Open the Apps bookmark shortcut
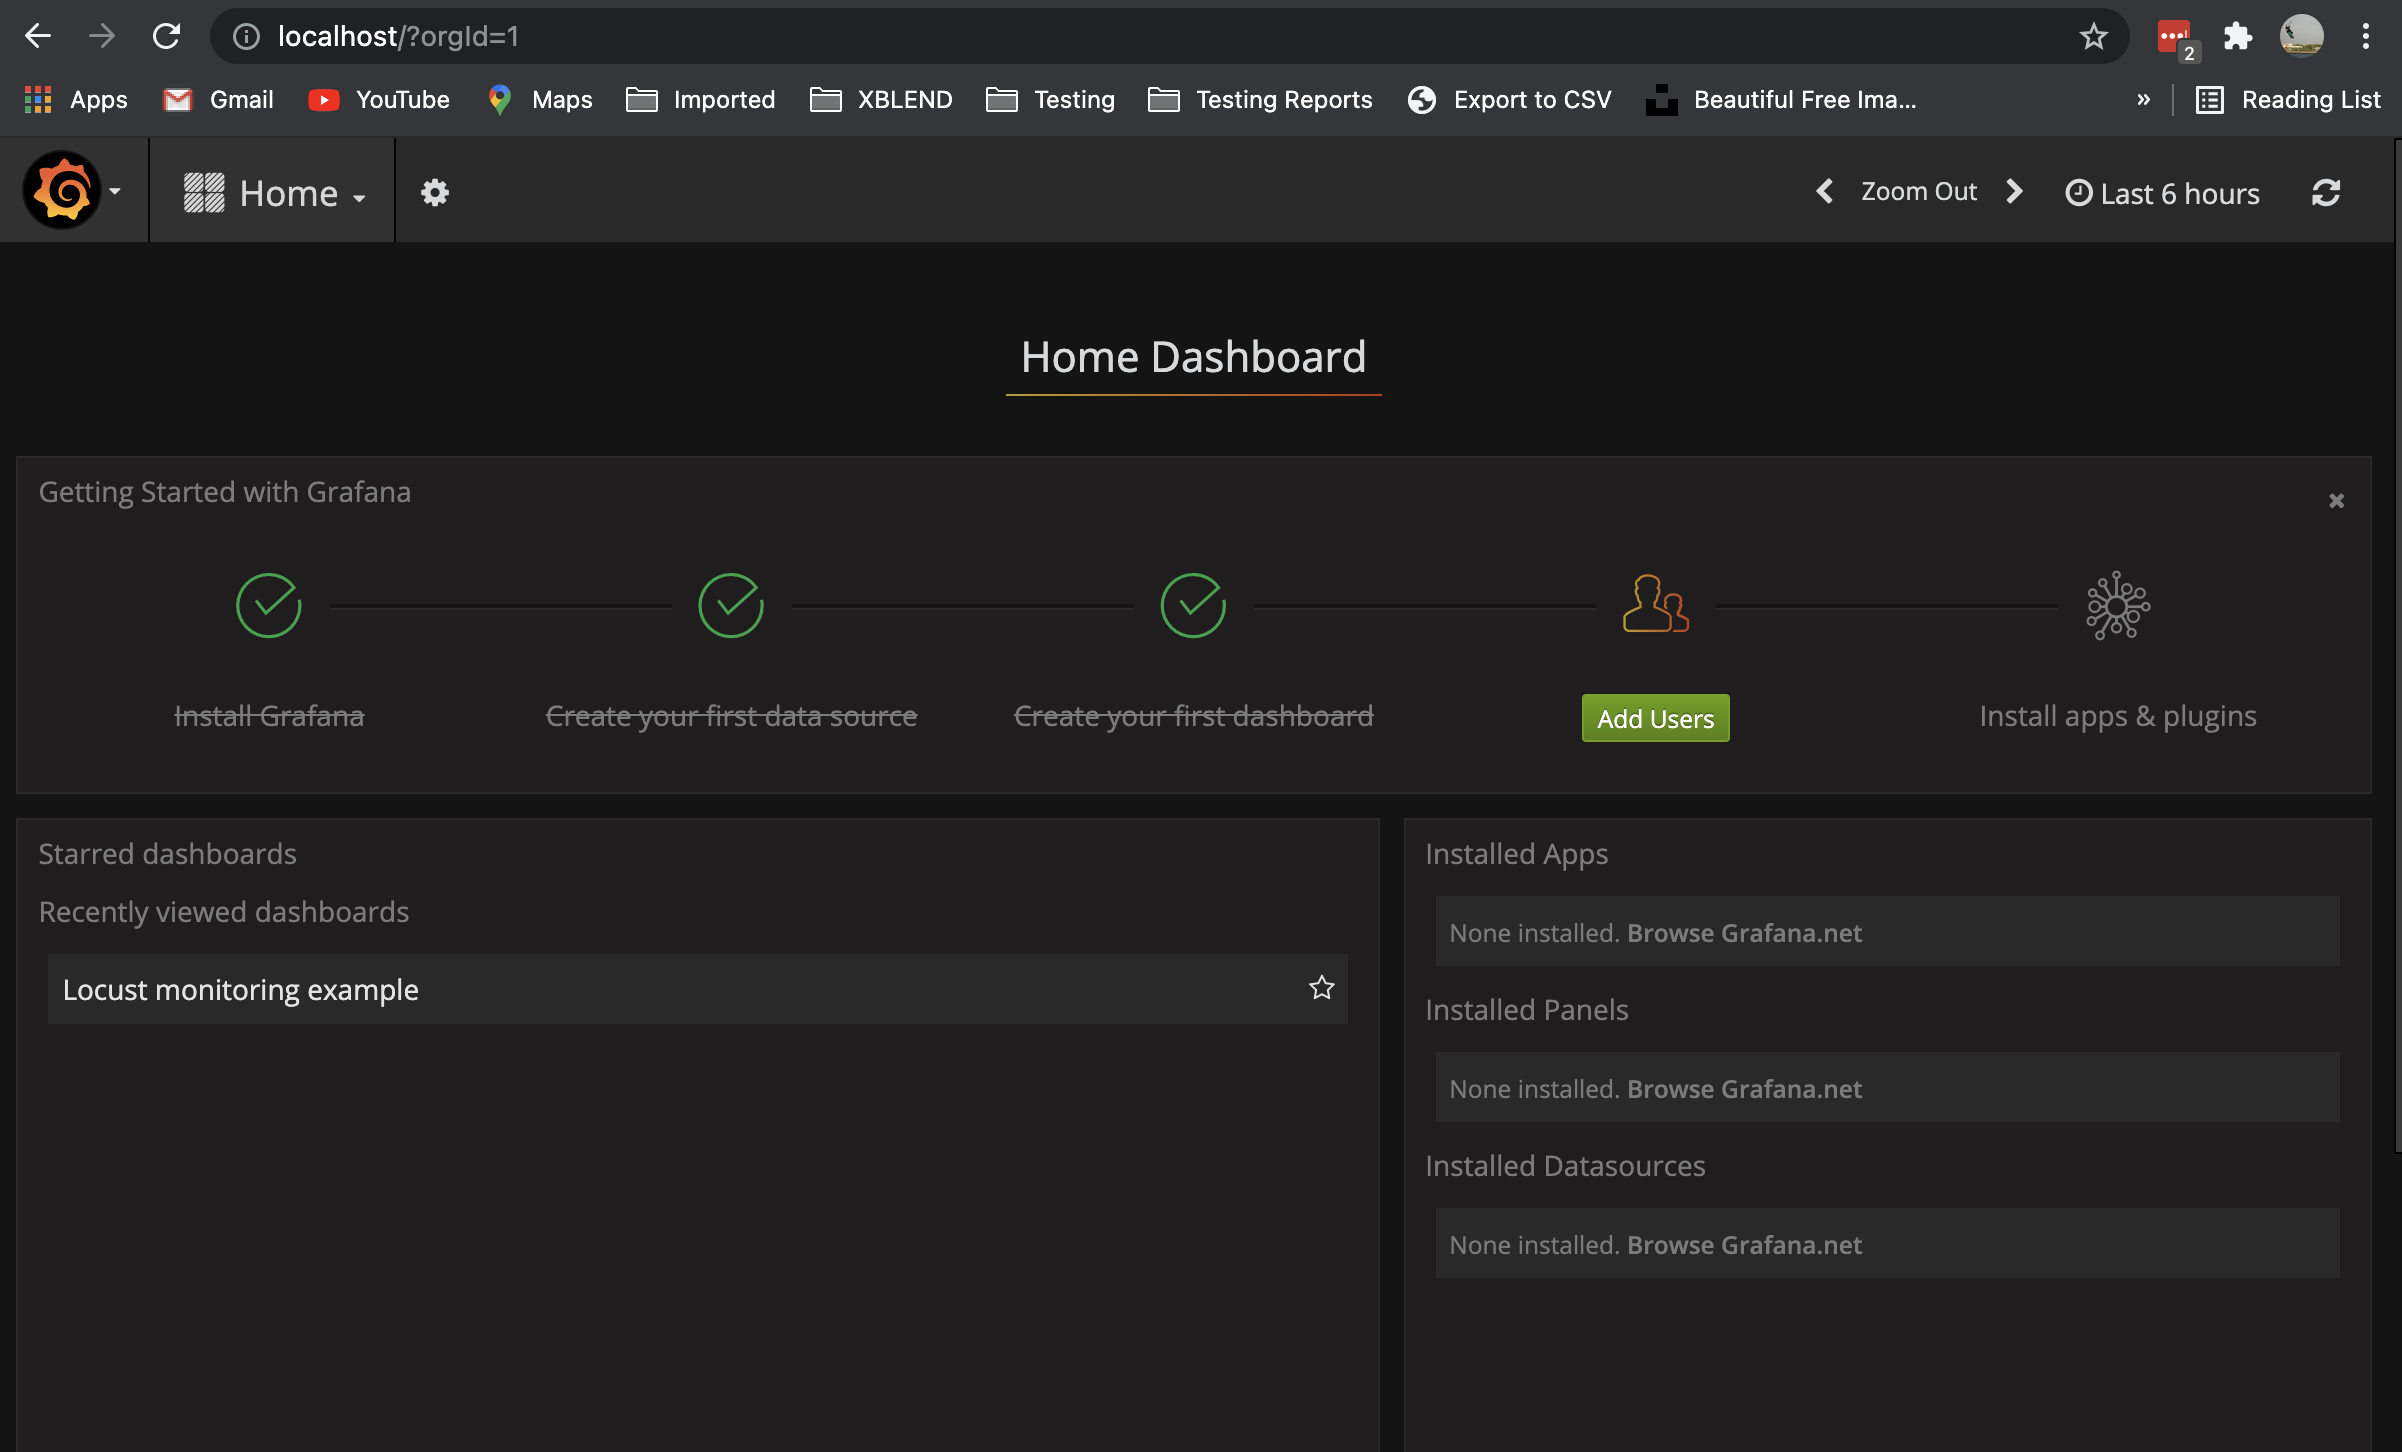 point(76,100)
